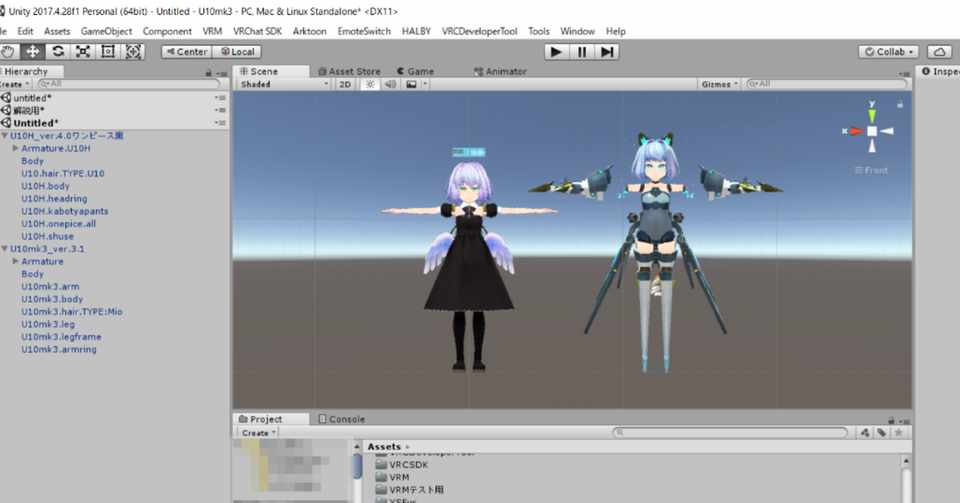Open the VRCSDK folder

[402, 465]
